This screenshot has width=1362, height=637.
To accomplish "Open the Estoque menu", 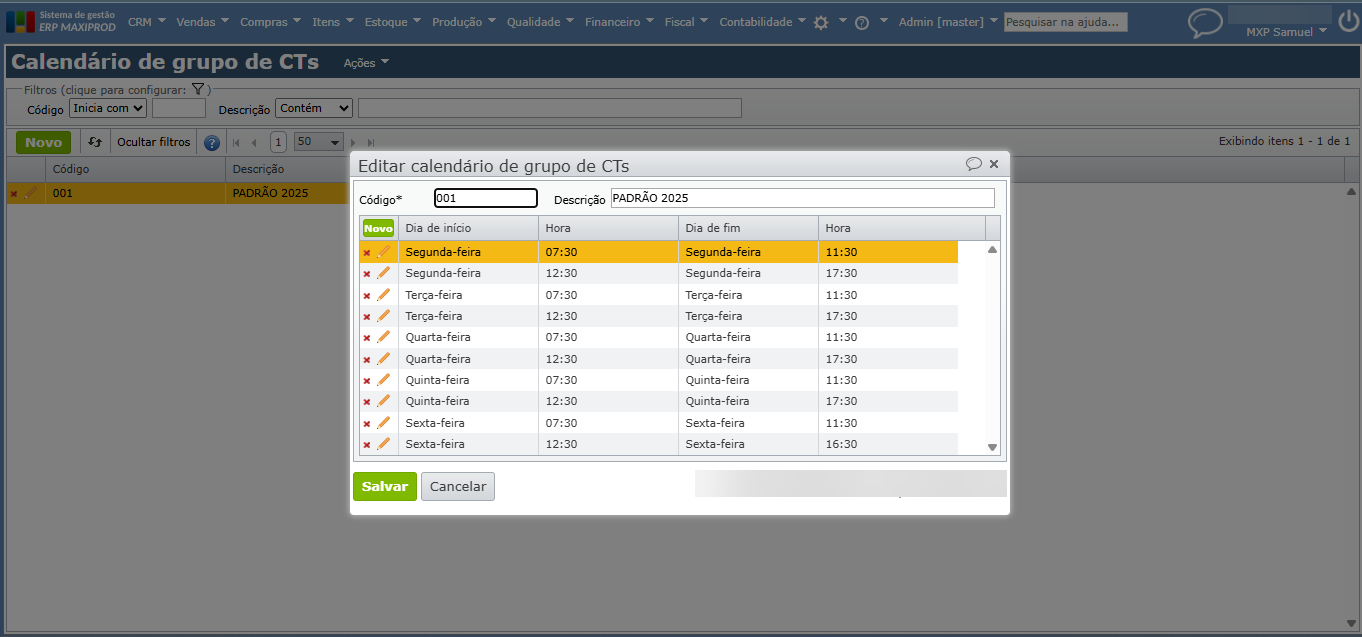I will click(393, 22).
